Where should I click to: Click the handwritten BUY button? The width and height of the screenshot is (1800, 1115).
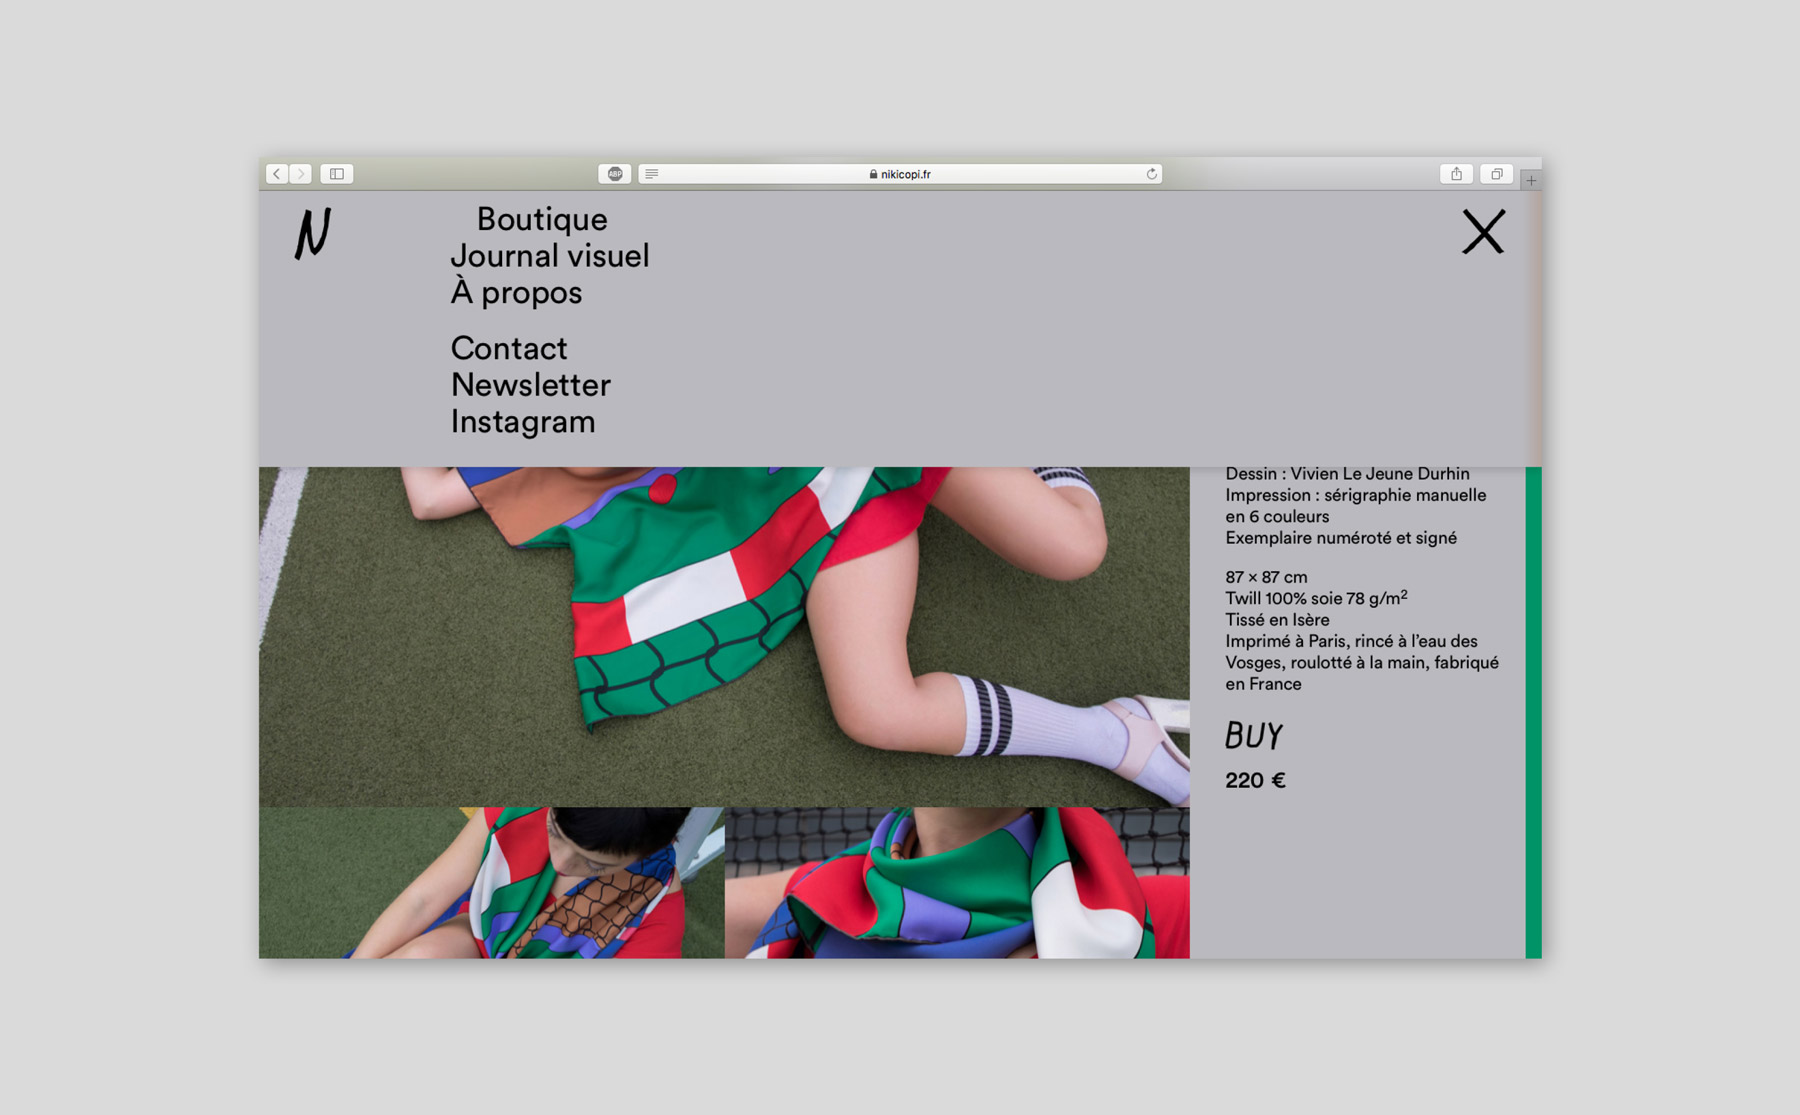pyautogui.click(x=1254, y=736)
